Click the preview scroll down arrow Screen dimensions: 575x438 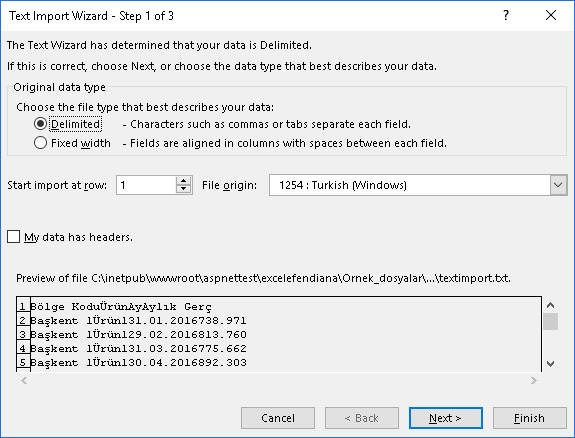[550, 364]
